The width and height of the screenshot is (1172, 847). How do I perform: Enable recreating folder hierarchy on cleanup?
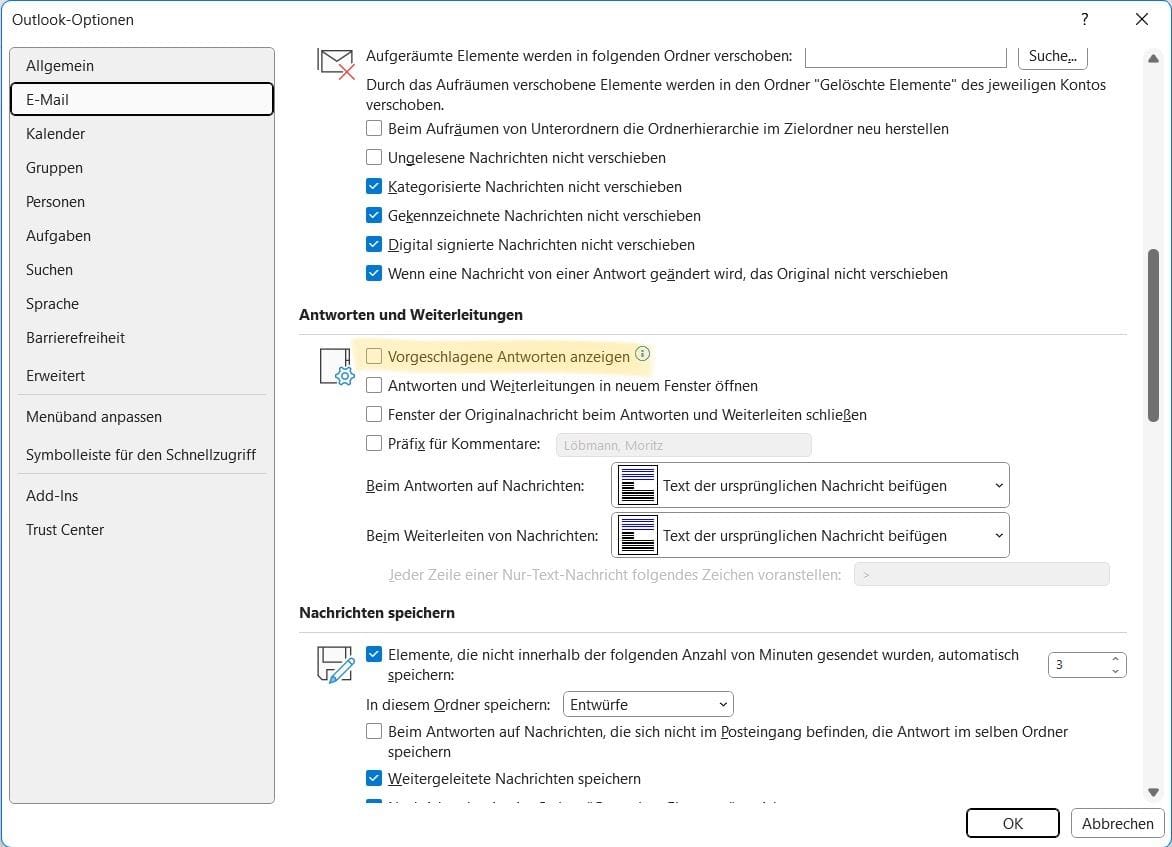[374, 128]
